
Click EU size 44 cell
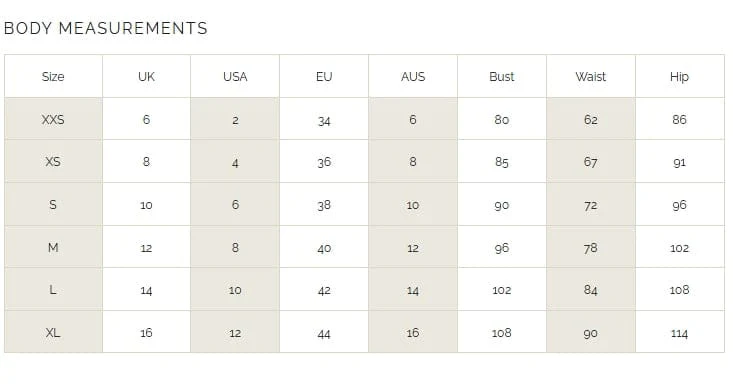[324, 333]
